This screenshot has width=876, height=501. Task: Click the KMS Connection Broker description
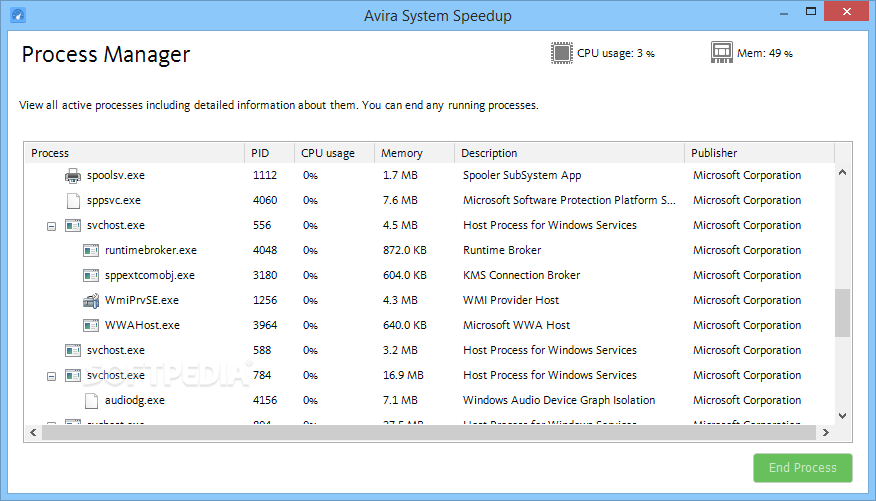tap(521, 275)
